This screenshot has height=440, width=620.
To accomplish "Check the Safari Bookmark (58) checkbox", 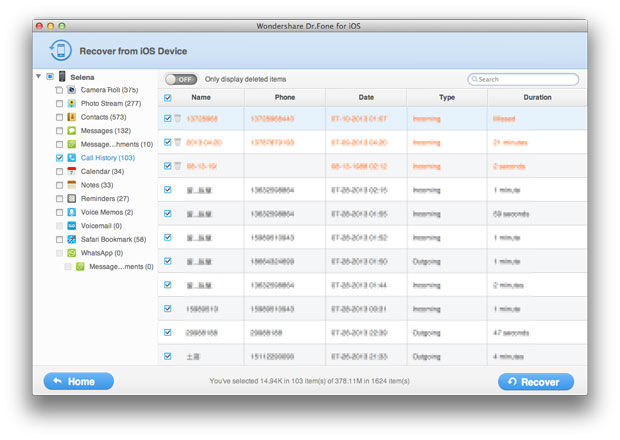I will tap(59, 239).
